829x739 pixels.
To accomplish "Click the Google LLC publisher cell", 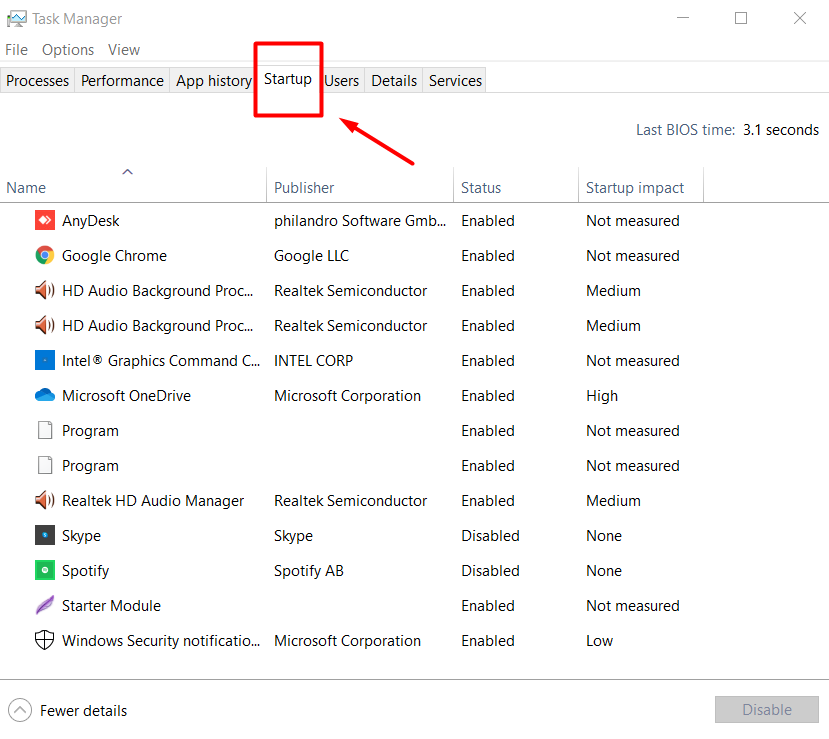I will (x=311, y=255).
